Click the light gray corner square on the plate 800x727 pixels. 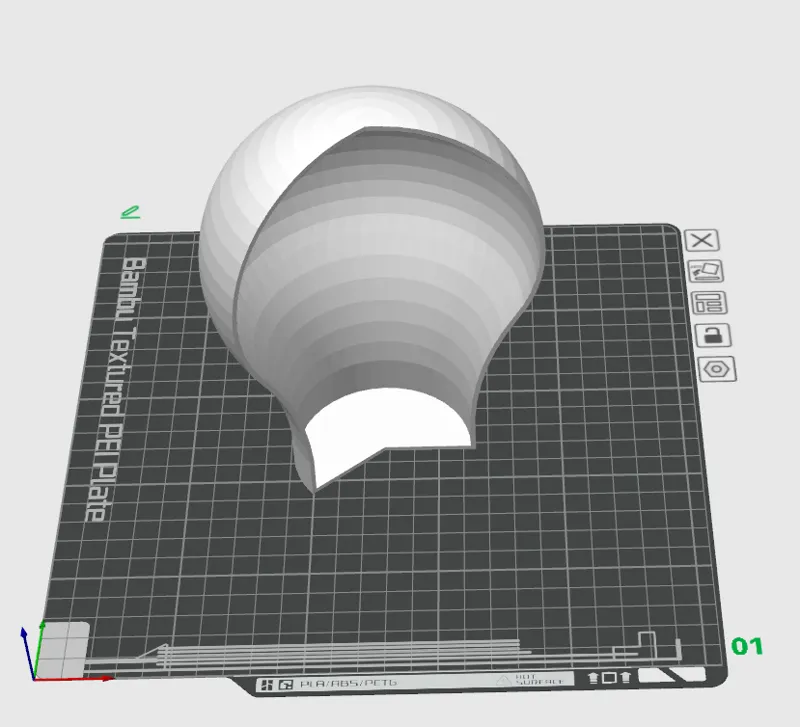point(62,649)
